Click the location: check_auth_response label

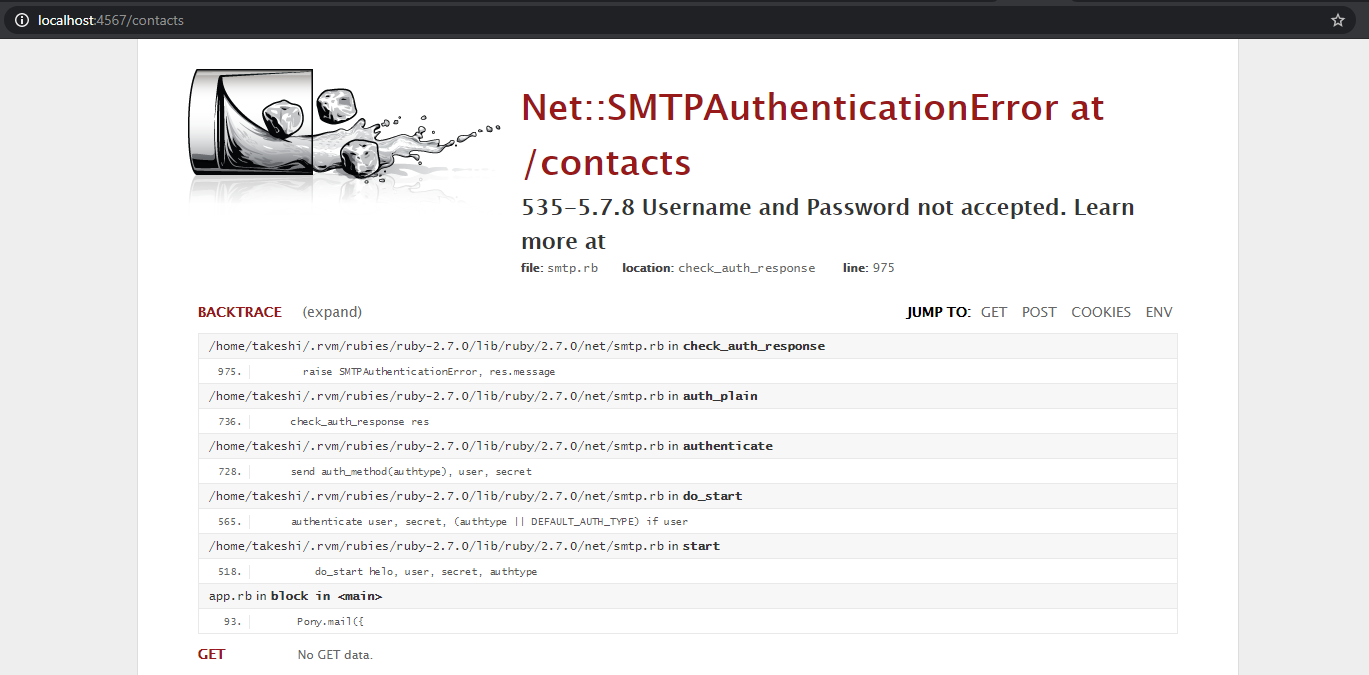click(x=718, y=268)
